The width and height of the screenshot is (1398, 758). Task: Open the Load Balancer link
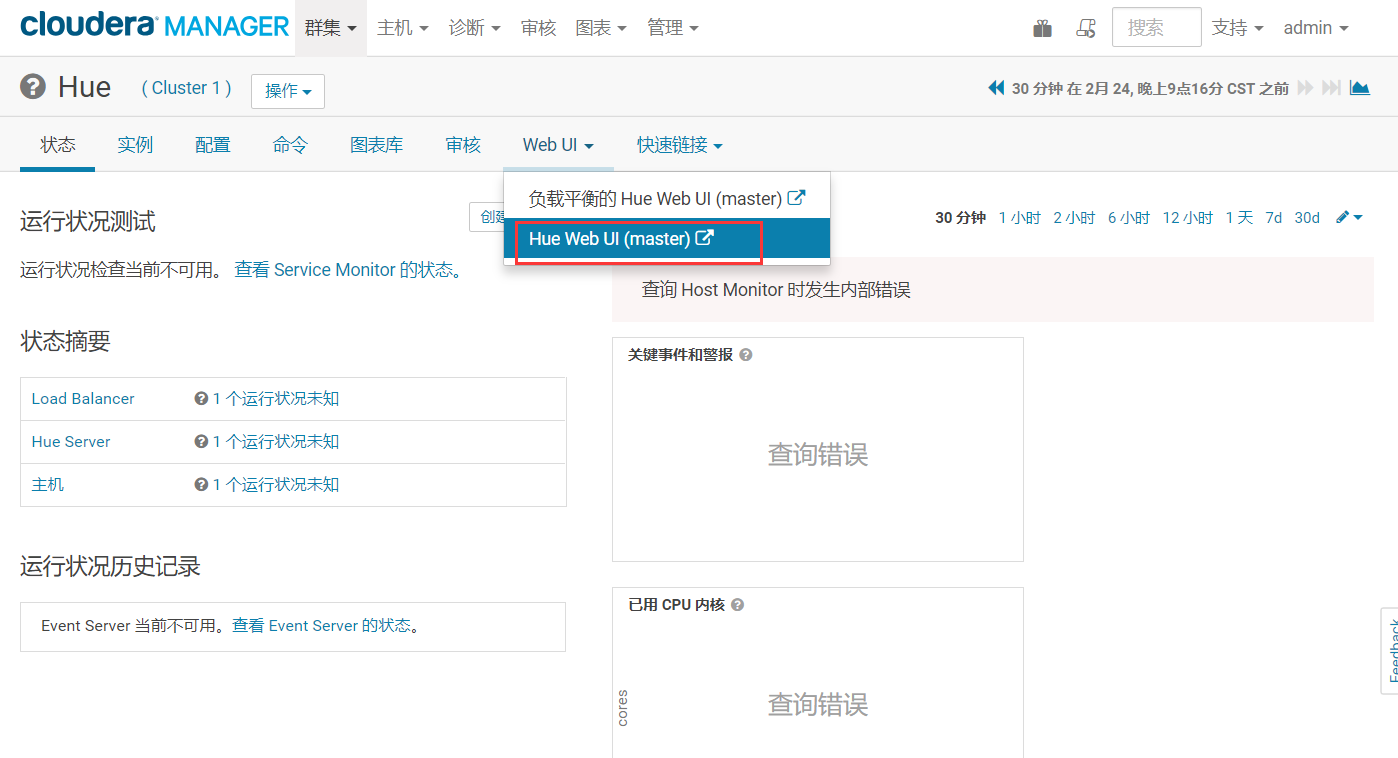(x=83, y=398)
